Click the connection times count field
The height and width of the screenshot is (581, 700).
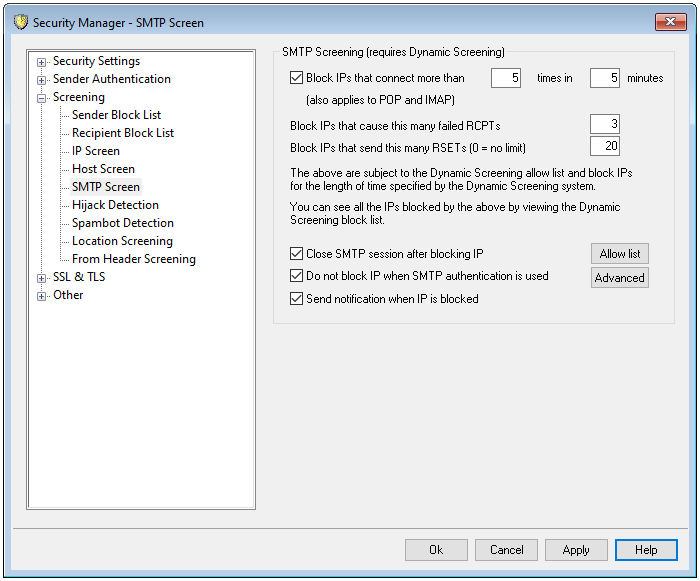[506, 78]
